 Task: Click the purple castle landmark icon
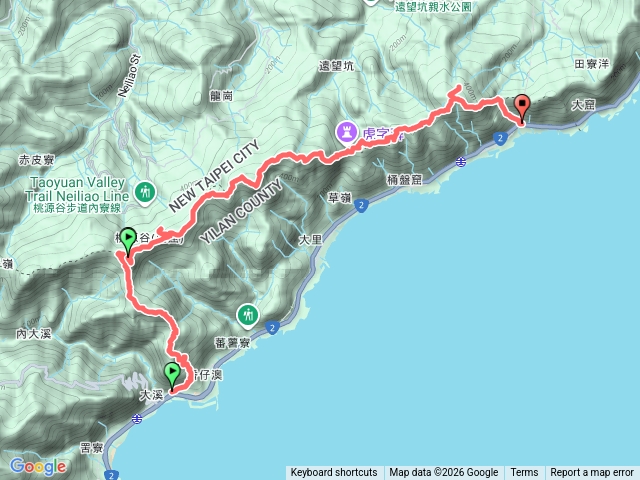coord(347,133)
